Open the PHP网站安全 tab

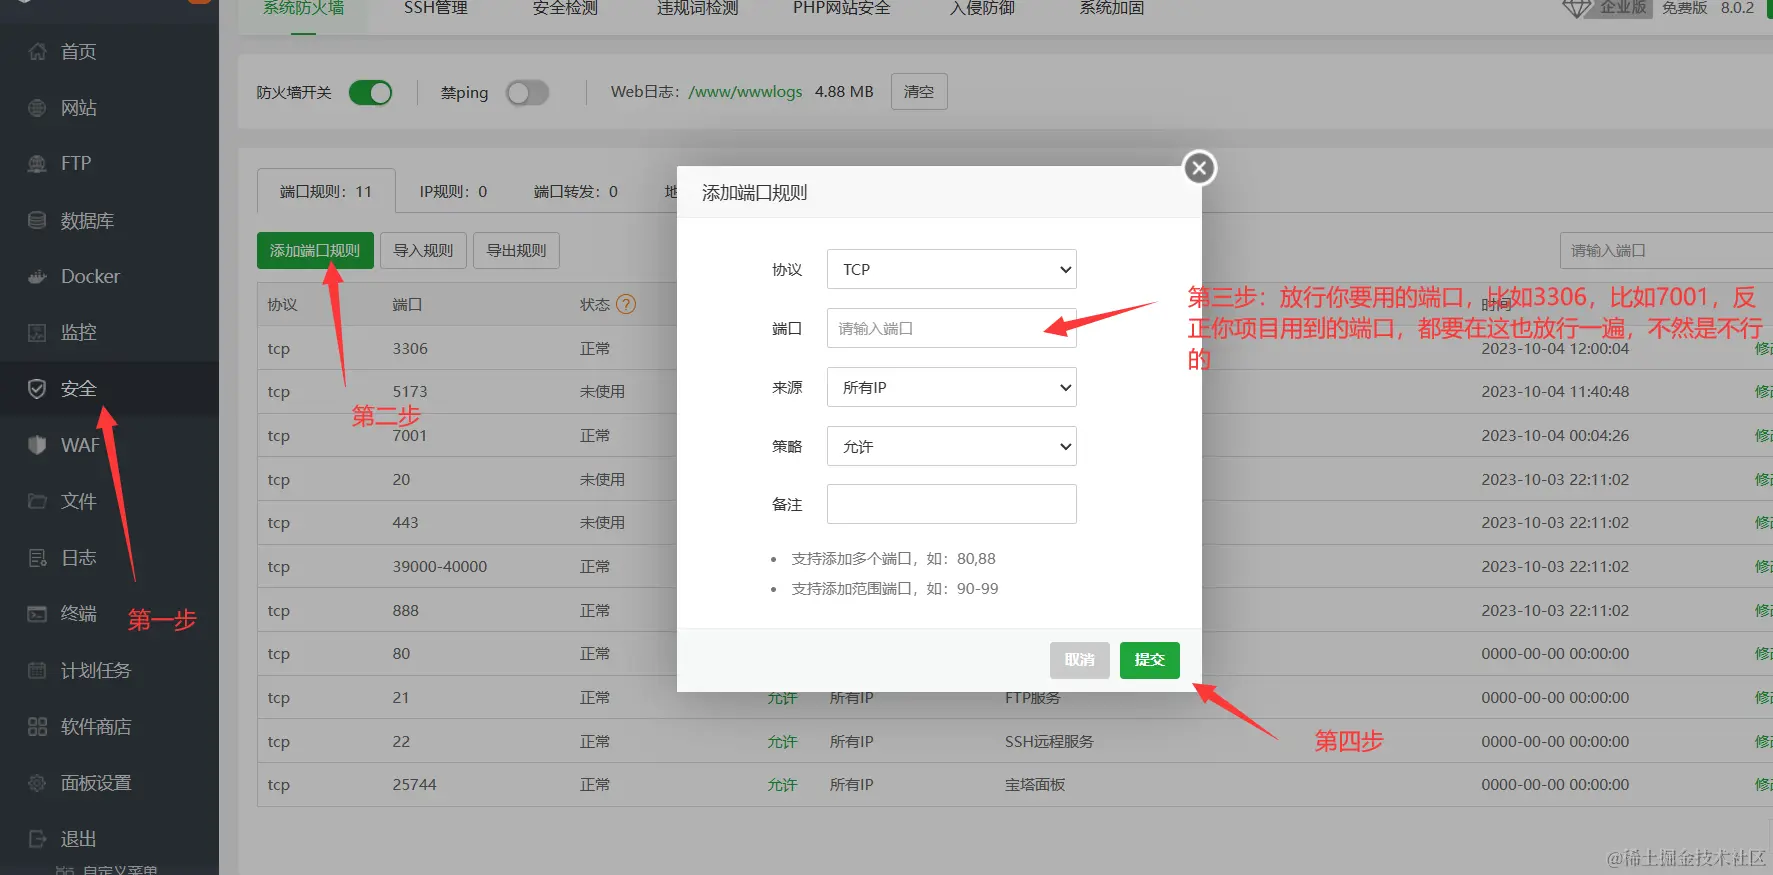coord(841,9)
